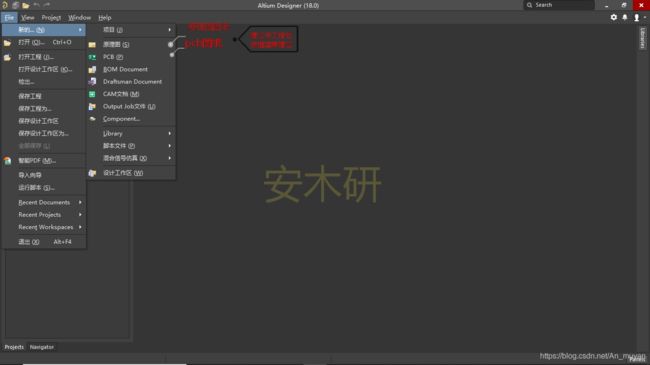Open notifications with the bell icon
This screenshot has height=365, width=650.
pyautogui.click(x=625, y=17)
